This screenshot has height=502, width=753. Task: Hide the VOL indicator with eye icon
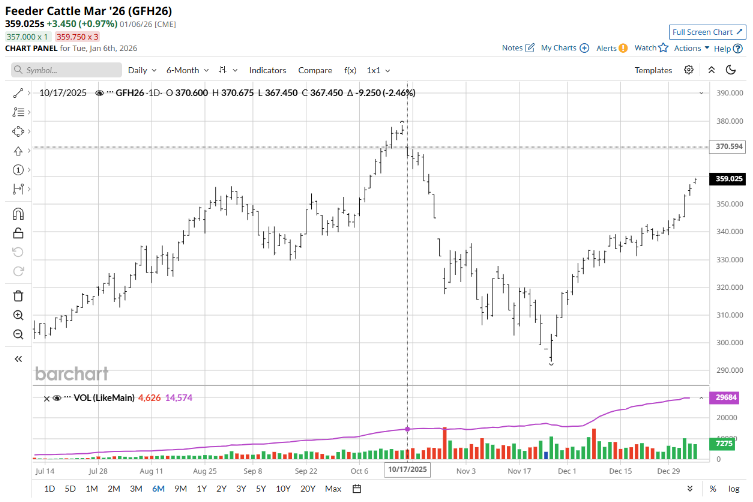(x=55, y=397)
